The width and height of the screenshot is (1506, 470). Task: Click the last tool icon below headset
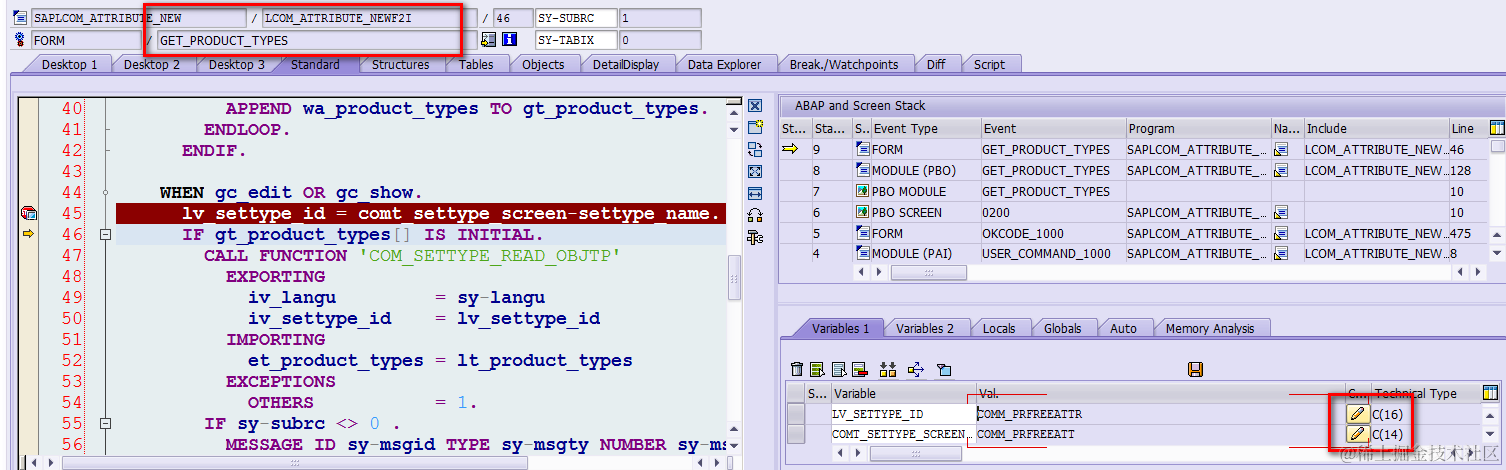[x=755, y=237]
